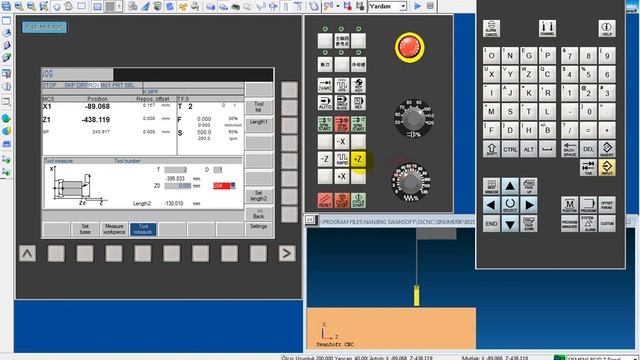Click the << Back softkey
The height and width of the screenshot is (360, 640).
(259, 213)
